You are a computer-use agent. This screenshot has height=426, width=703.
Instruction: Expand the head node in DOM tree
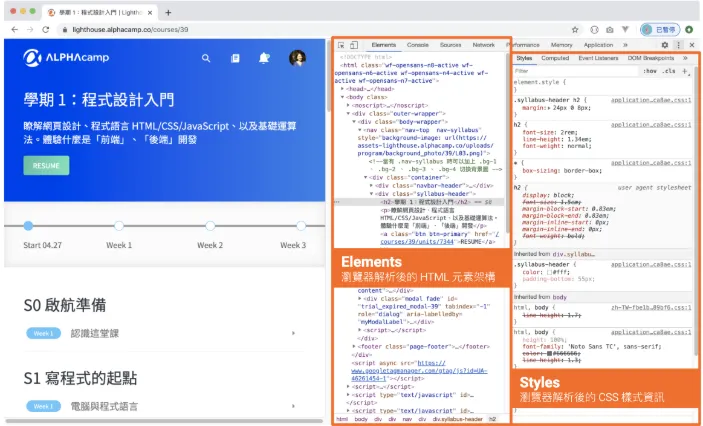342,89
